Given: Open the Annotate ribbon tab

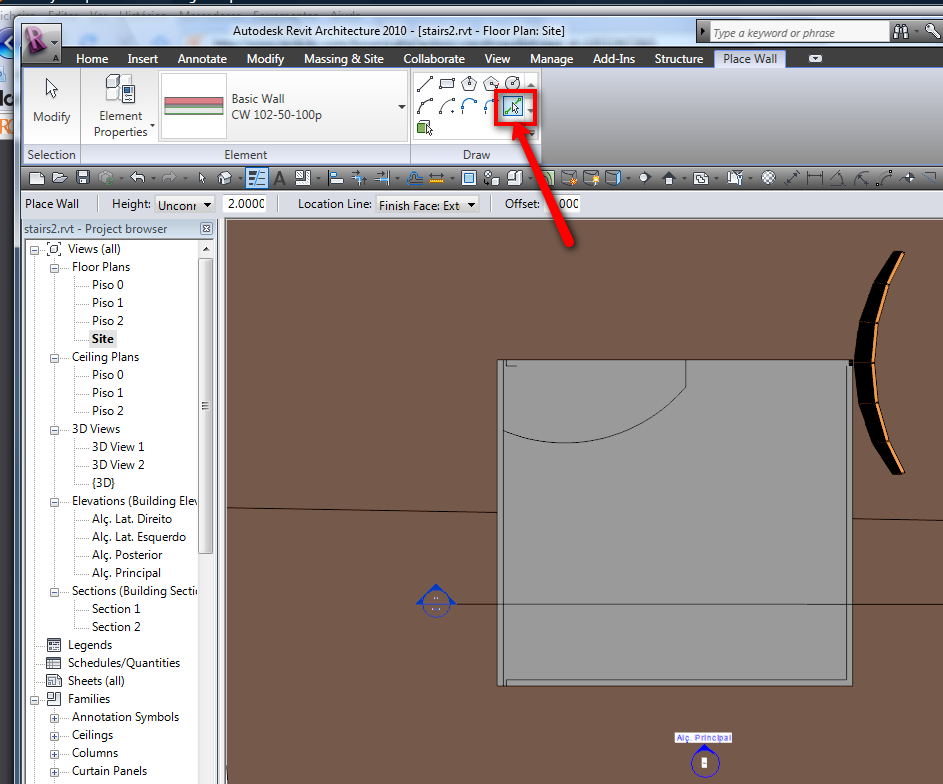Looking at the screenshot, I should [x=202, y=59].
